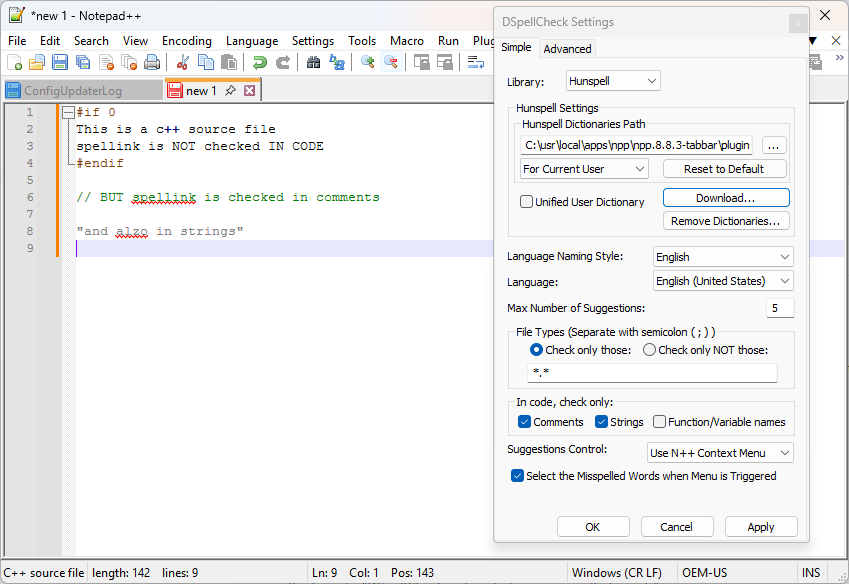The image size is (849, 584).
Task: Click the Max Number of Suggestions field
Action: pyautogui.click(x=780, y=308)
